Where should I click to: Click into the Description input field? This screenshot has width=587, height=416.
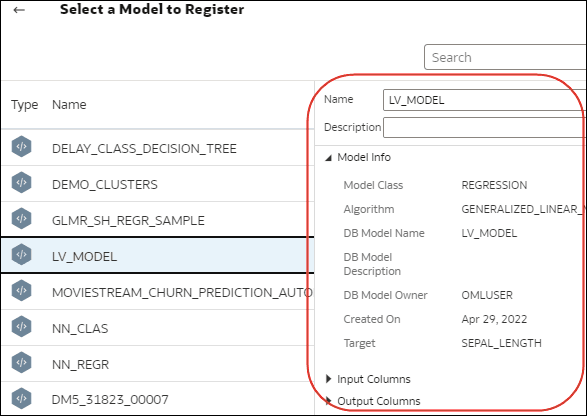pos(485,128)
